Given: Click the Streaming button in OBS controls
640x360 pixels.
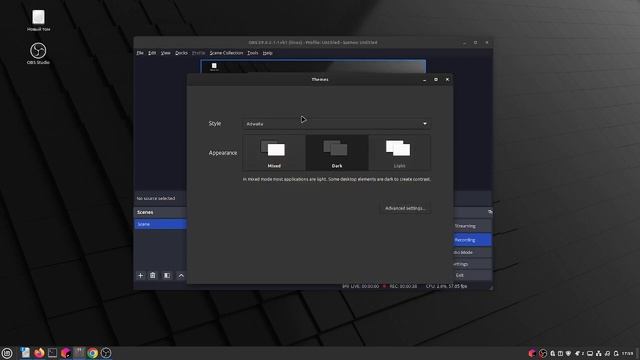Looking at the screenshot, I should pos(472,226).
